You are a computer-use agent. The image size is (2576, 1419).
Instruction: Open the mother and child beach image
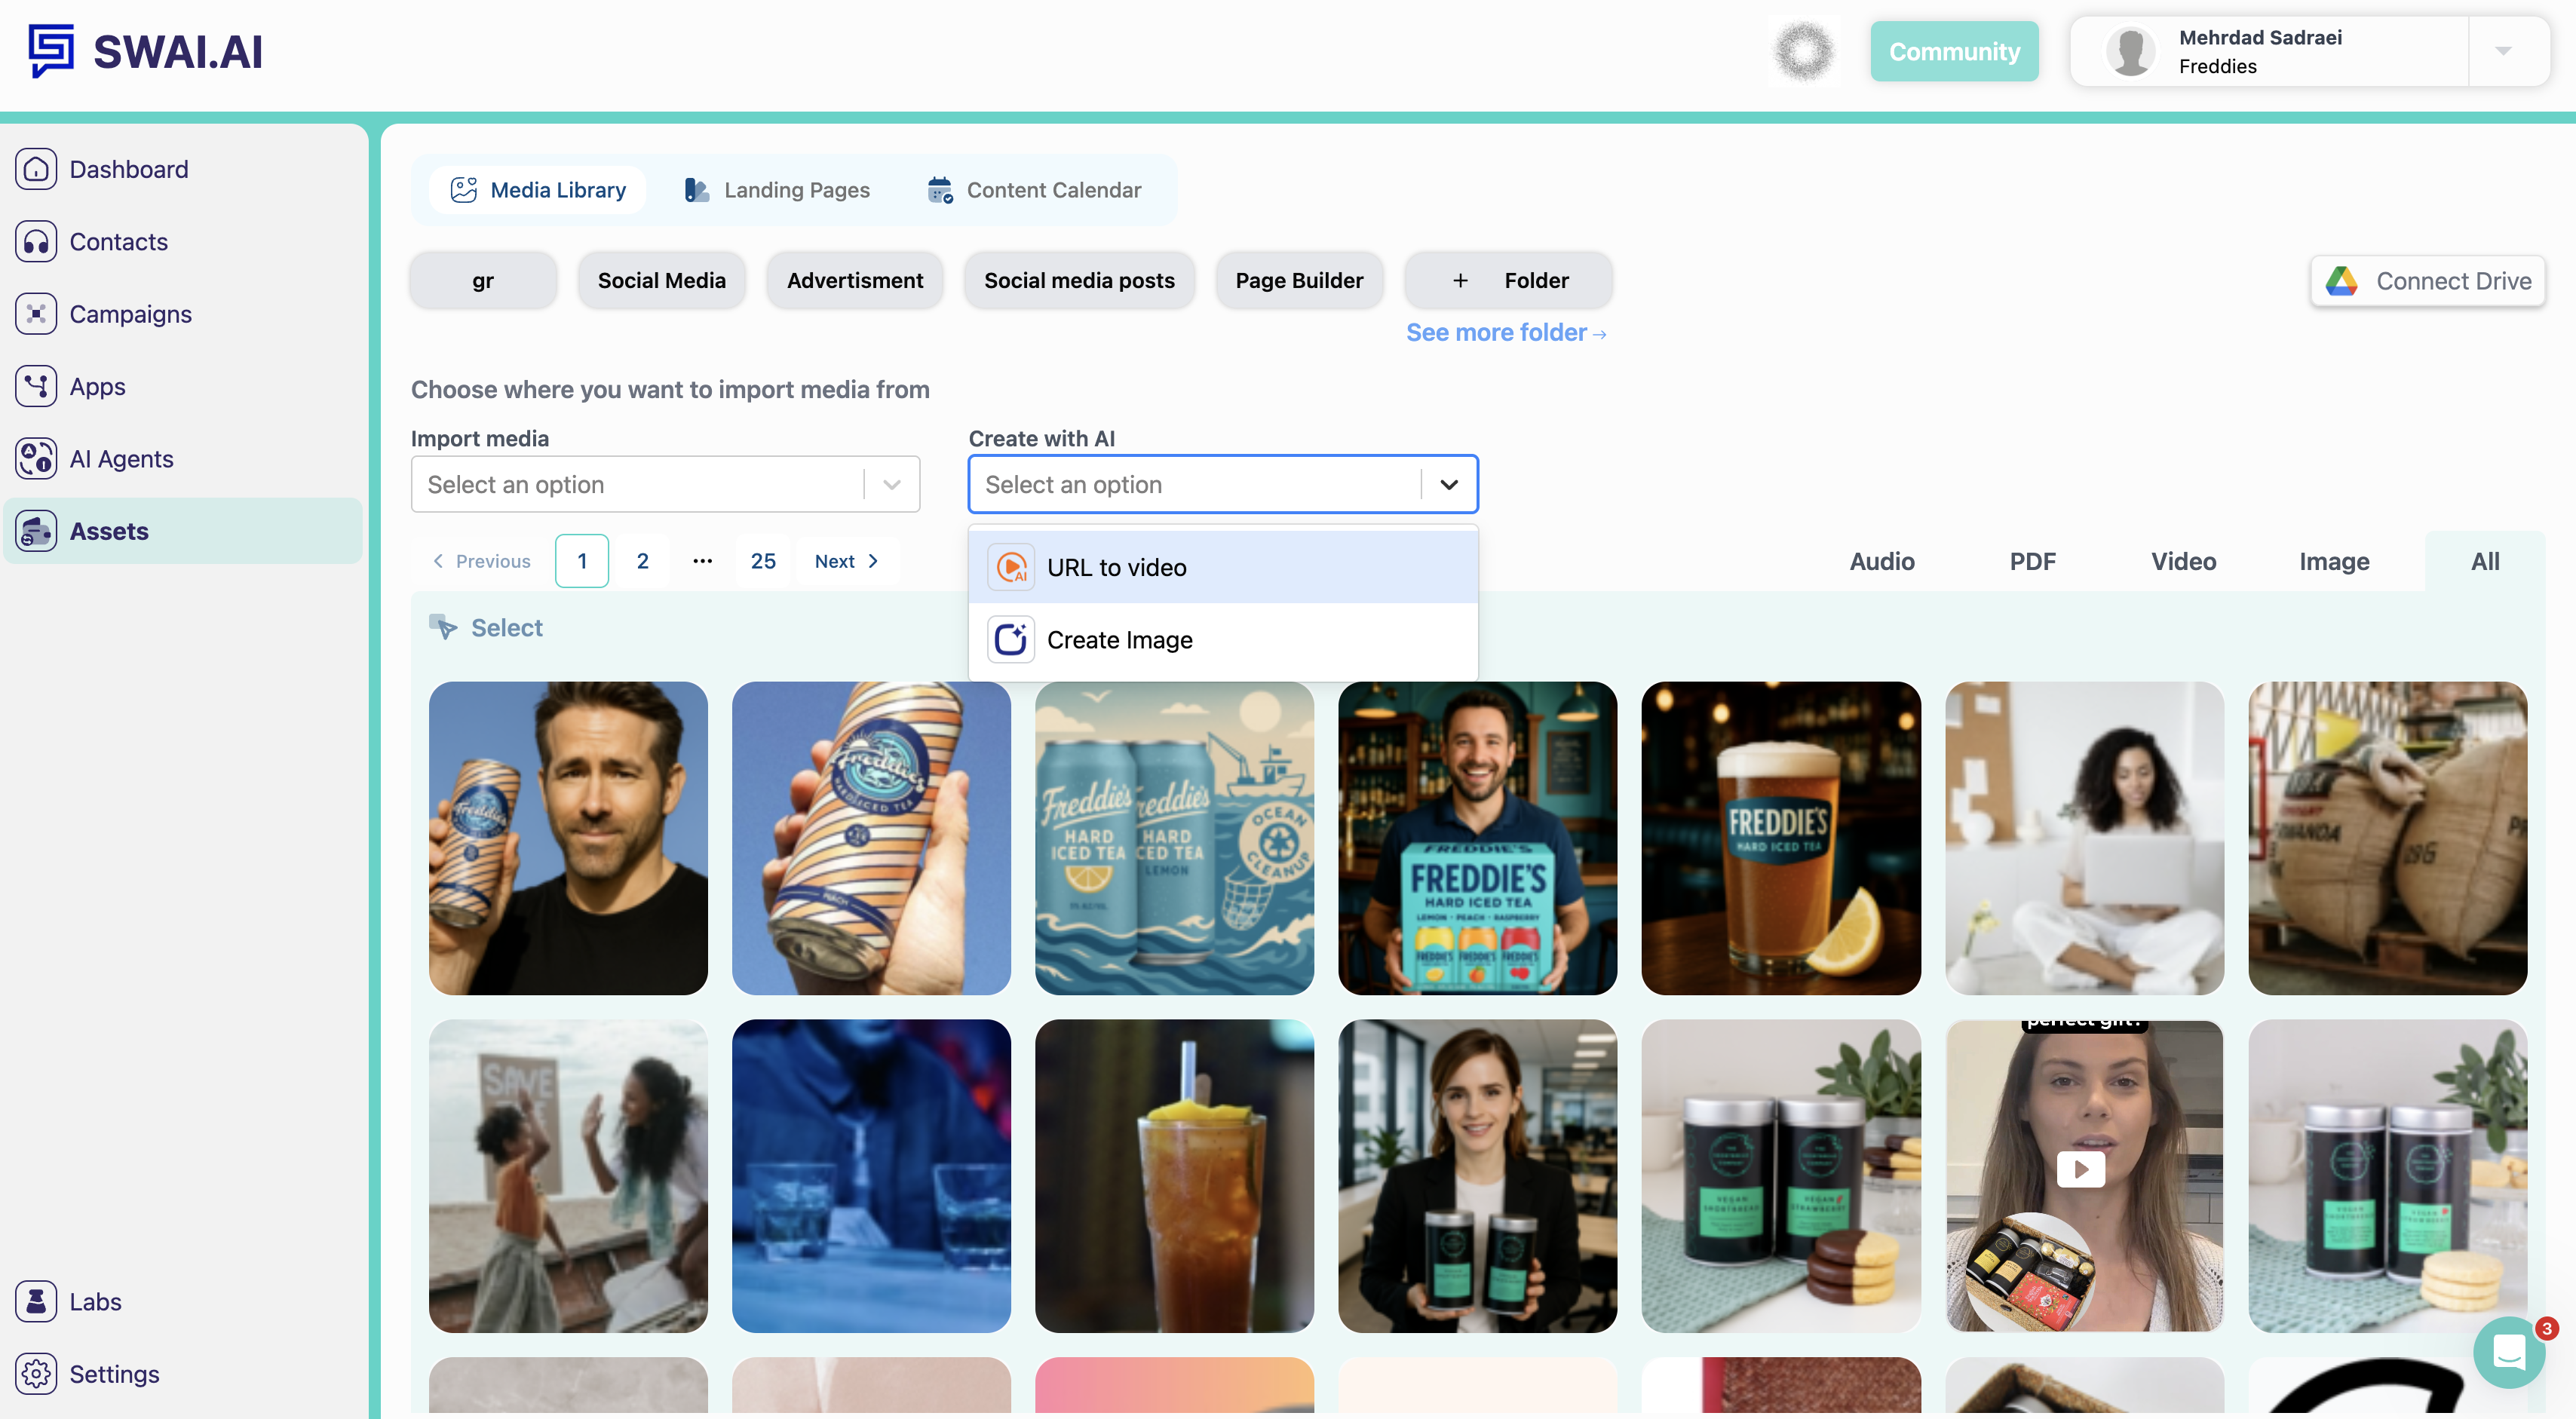(568, 1176)
